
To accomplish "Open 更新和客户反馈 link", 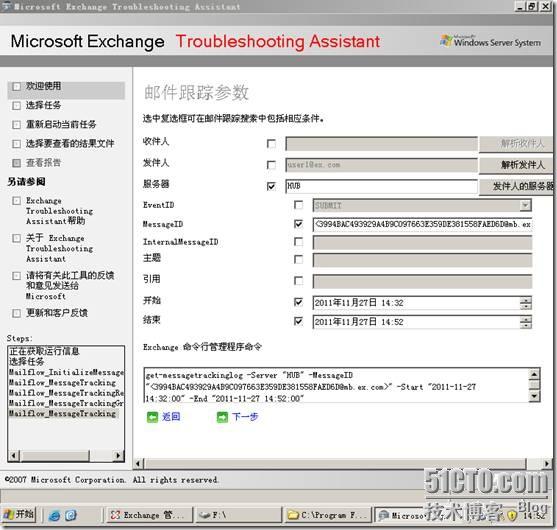I will coord(56,313).
